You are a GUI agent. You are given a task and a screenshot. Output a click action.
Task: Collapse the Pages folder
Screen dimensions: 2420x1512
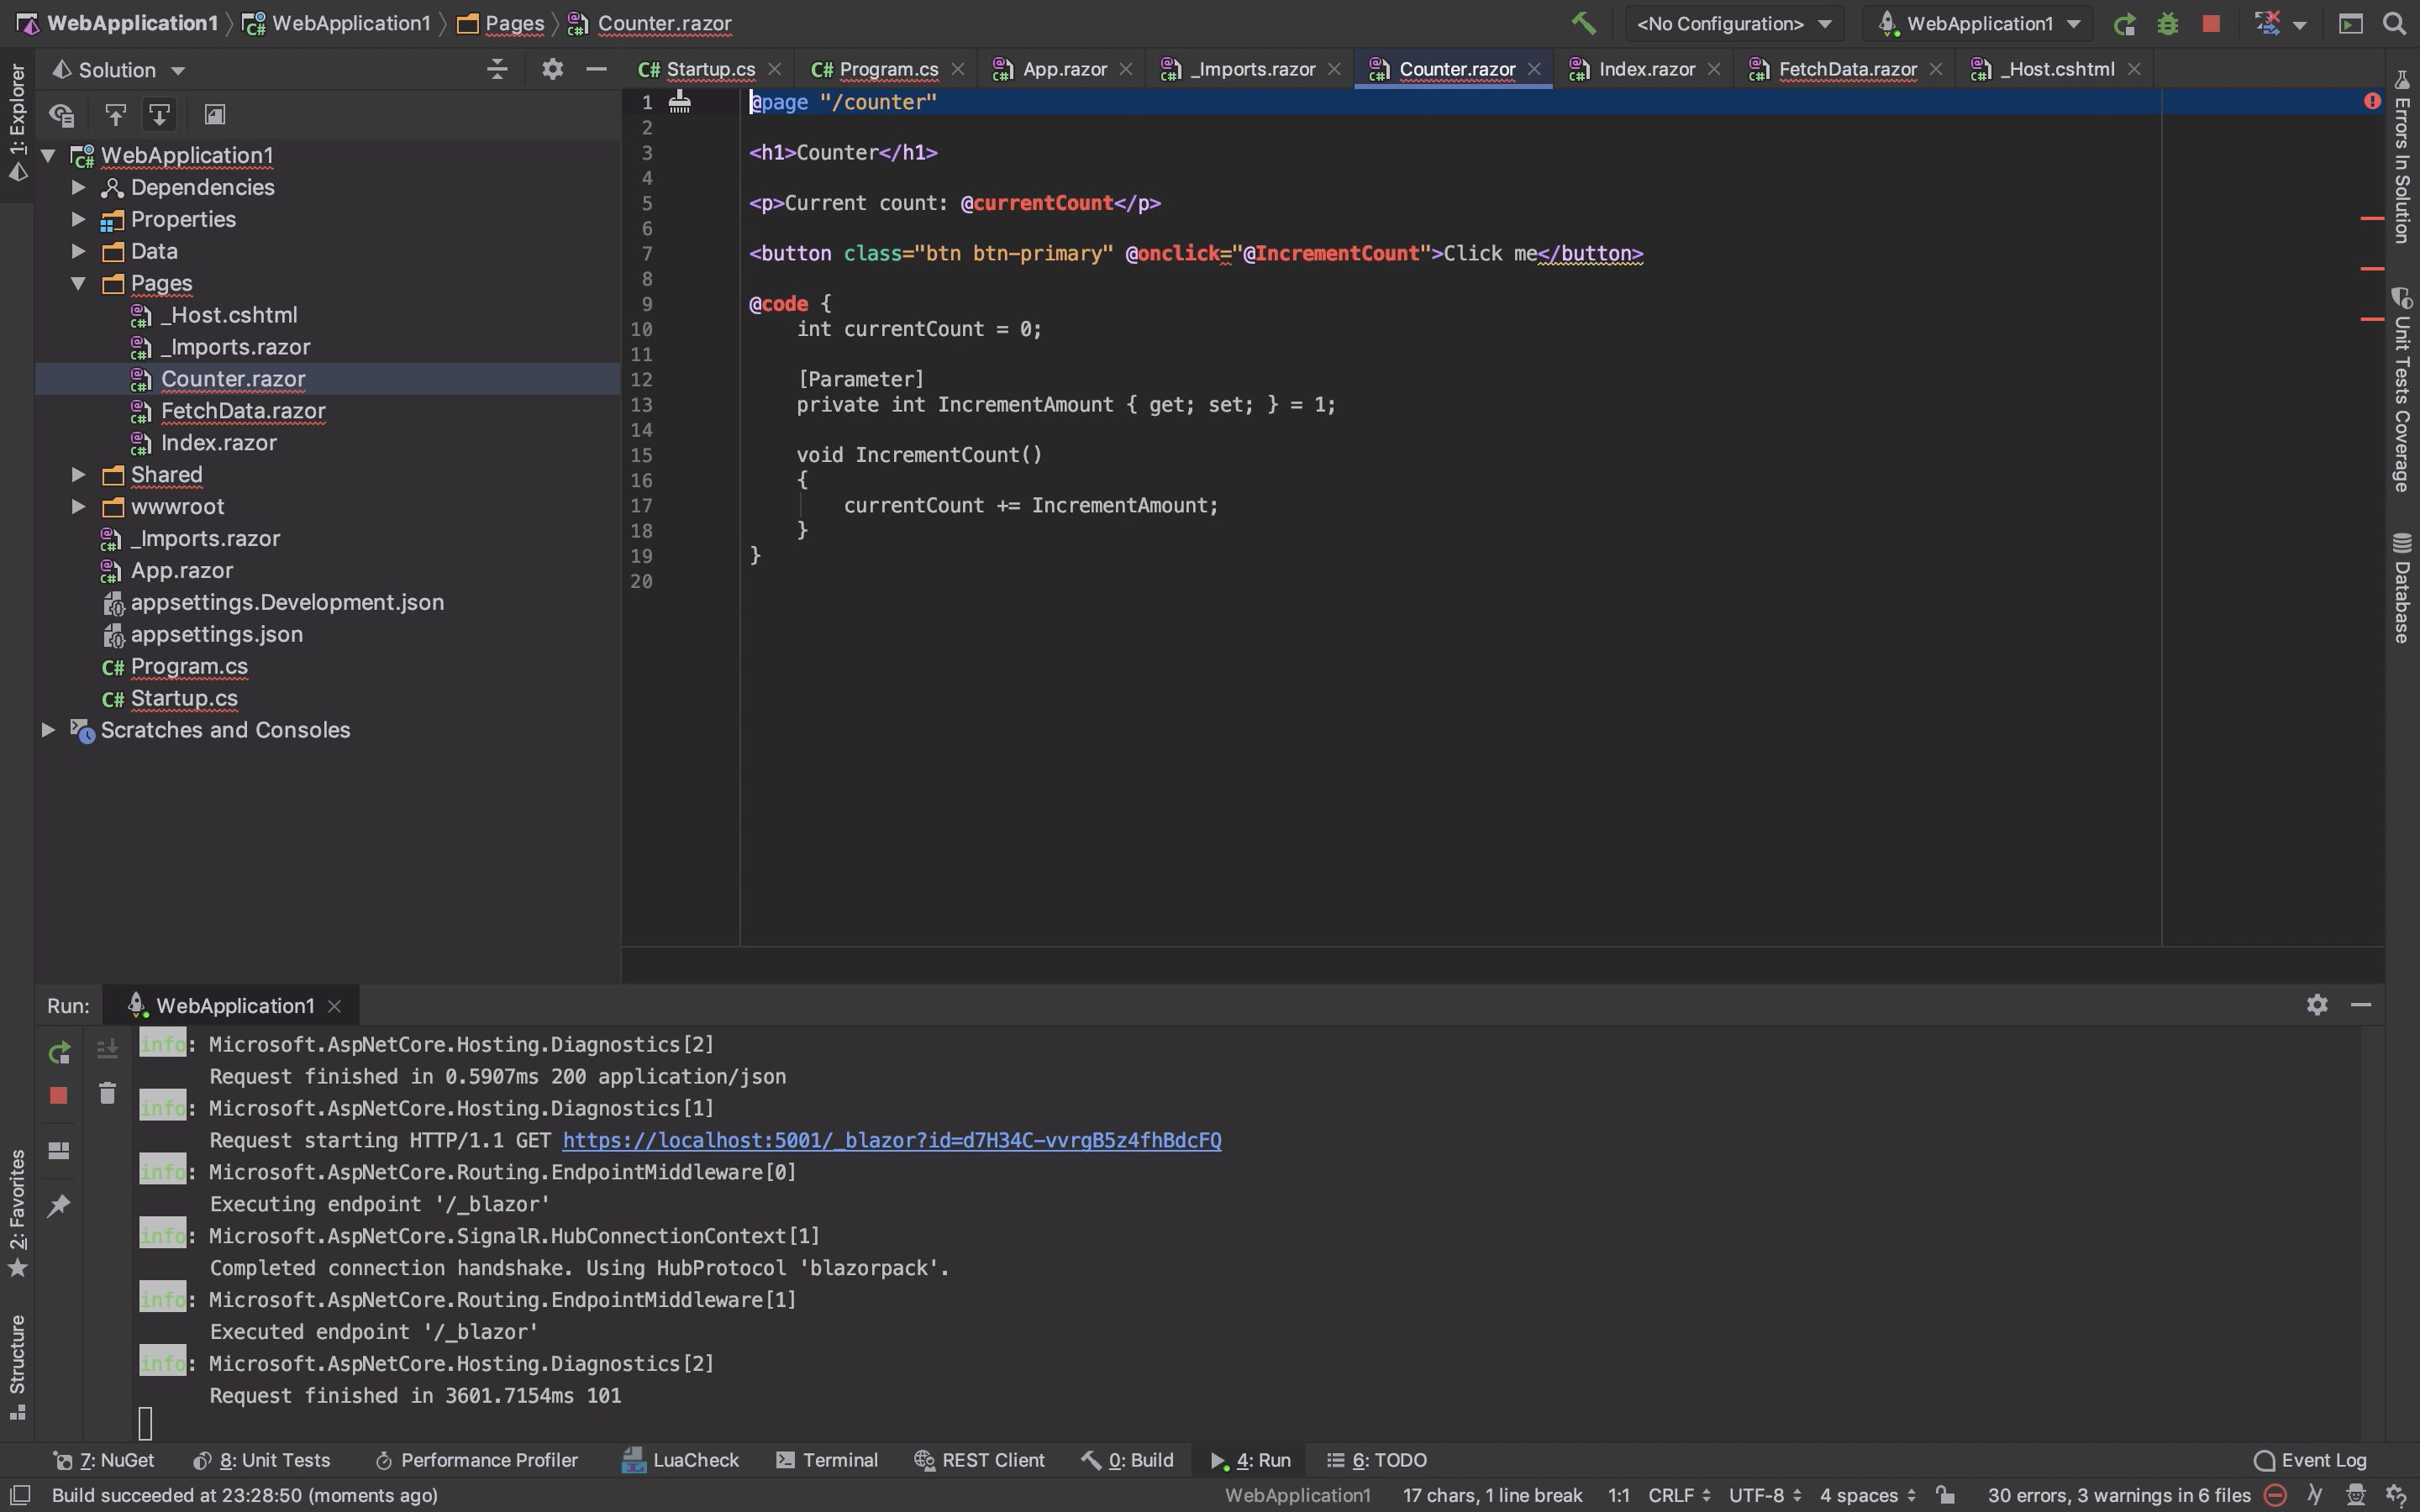[x=78, y=283]
